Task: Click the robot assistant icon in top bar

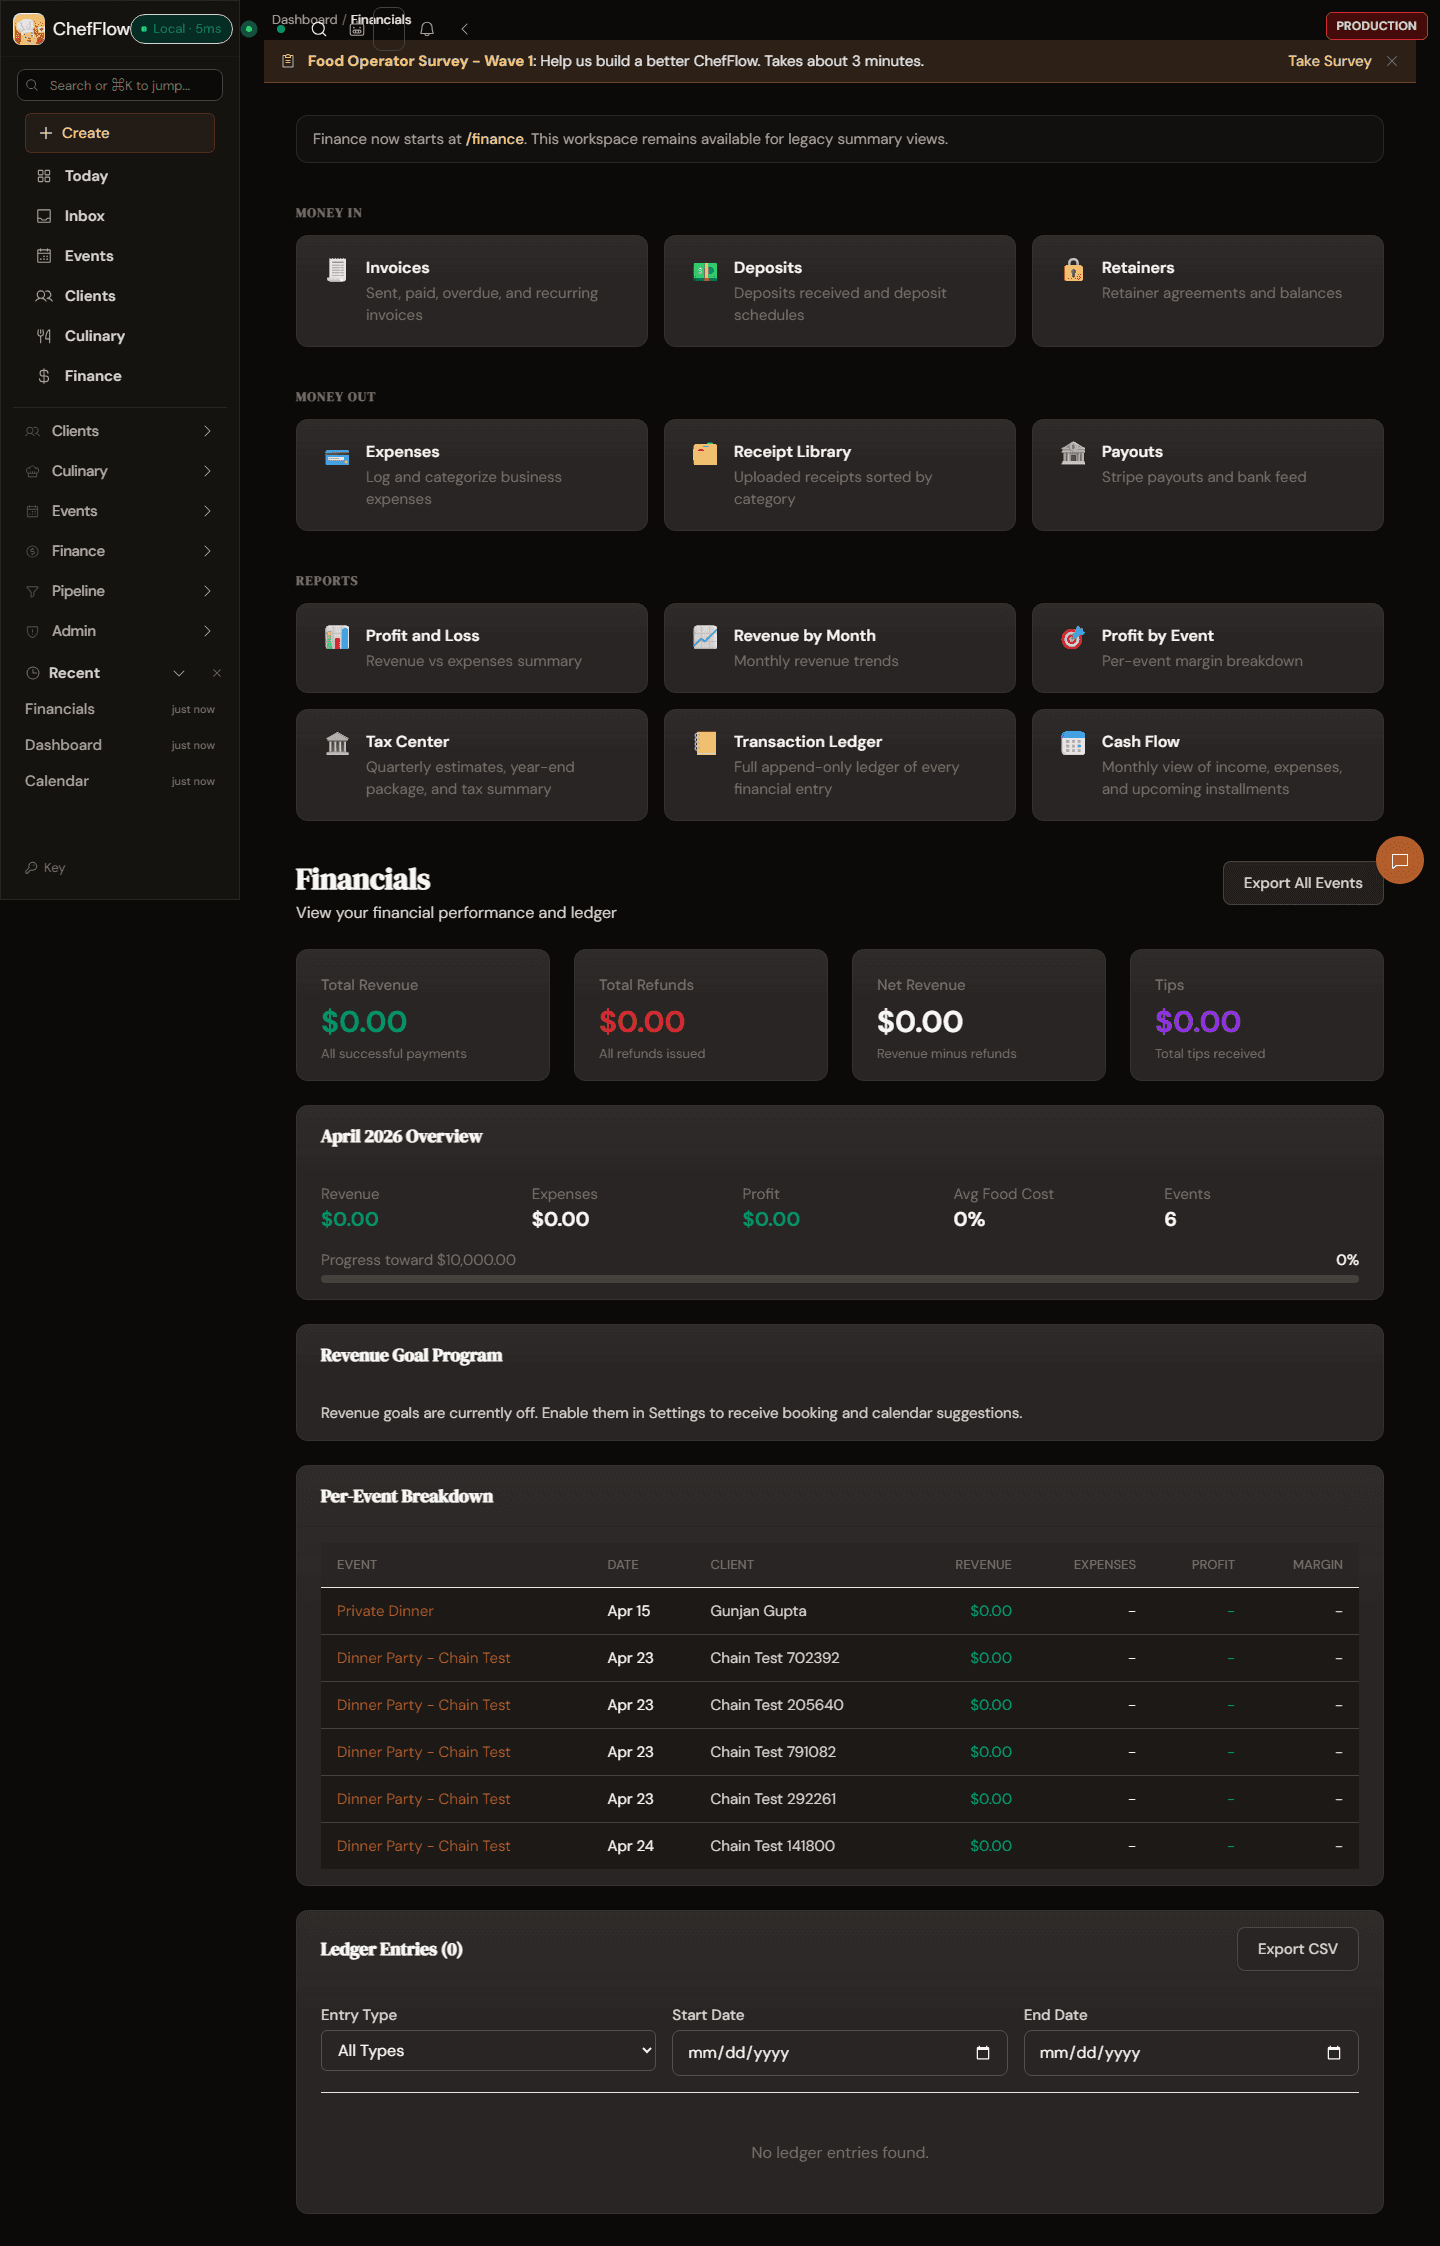Action: click(357, 29)
